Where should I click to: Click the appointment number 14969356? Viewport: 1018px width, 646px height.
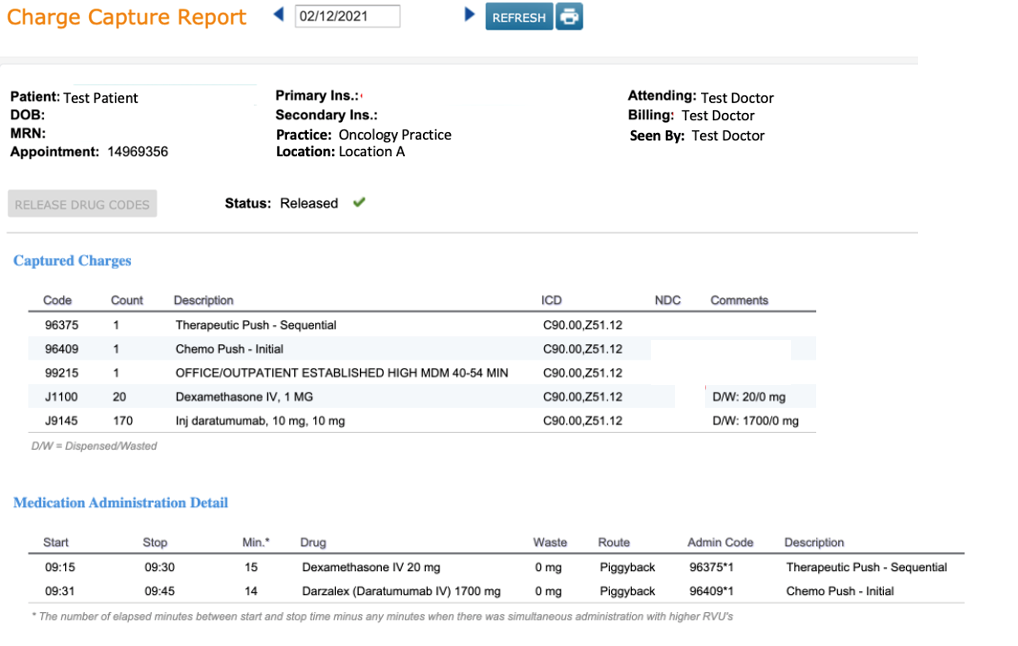click(137, 152)
